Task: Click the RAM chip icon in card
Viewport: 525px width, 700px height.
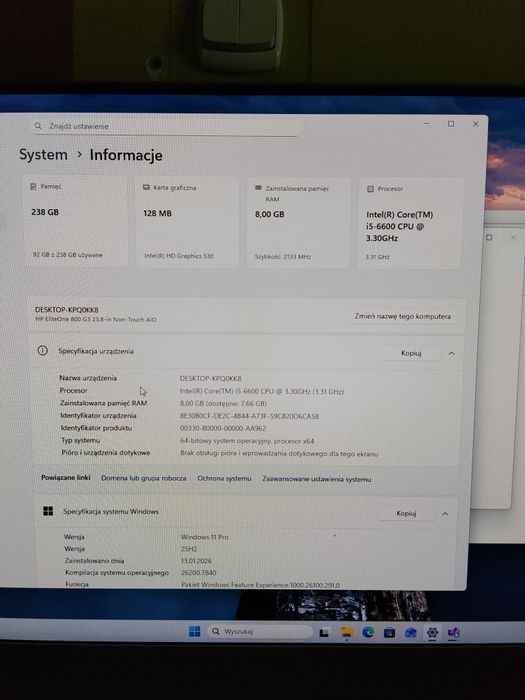Action: tap(258, 188)
